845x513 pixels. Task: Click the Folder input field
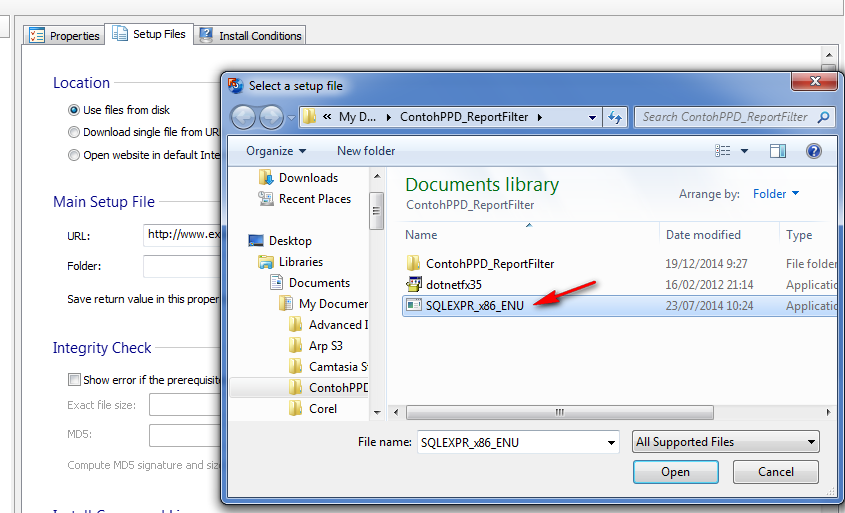coord(182,266)
